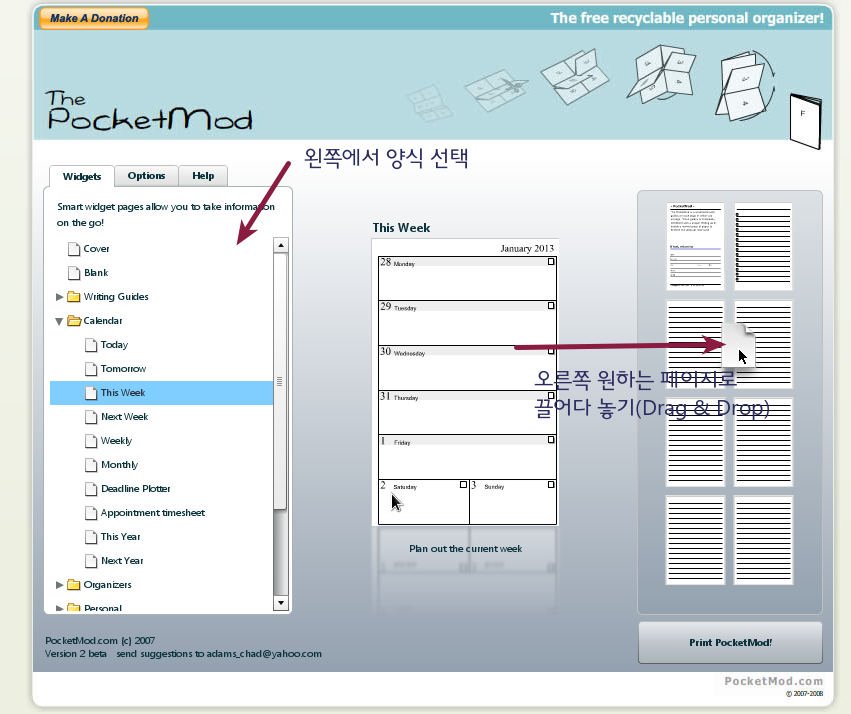Tick the checkbox for 3 Sunday
851x714 pixels.
coord(551,484)
